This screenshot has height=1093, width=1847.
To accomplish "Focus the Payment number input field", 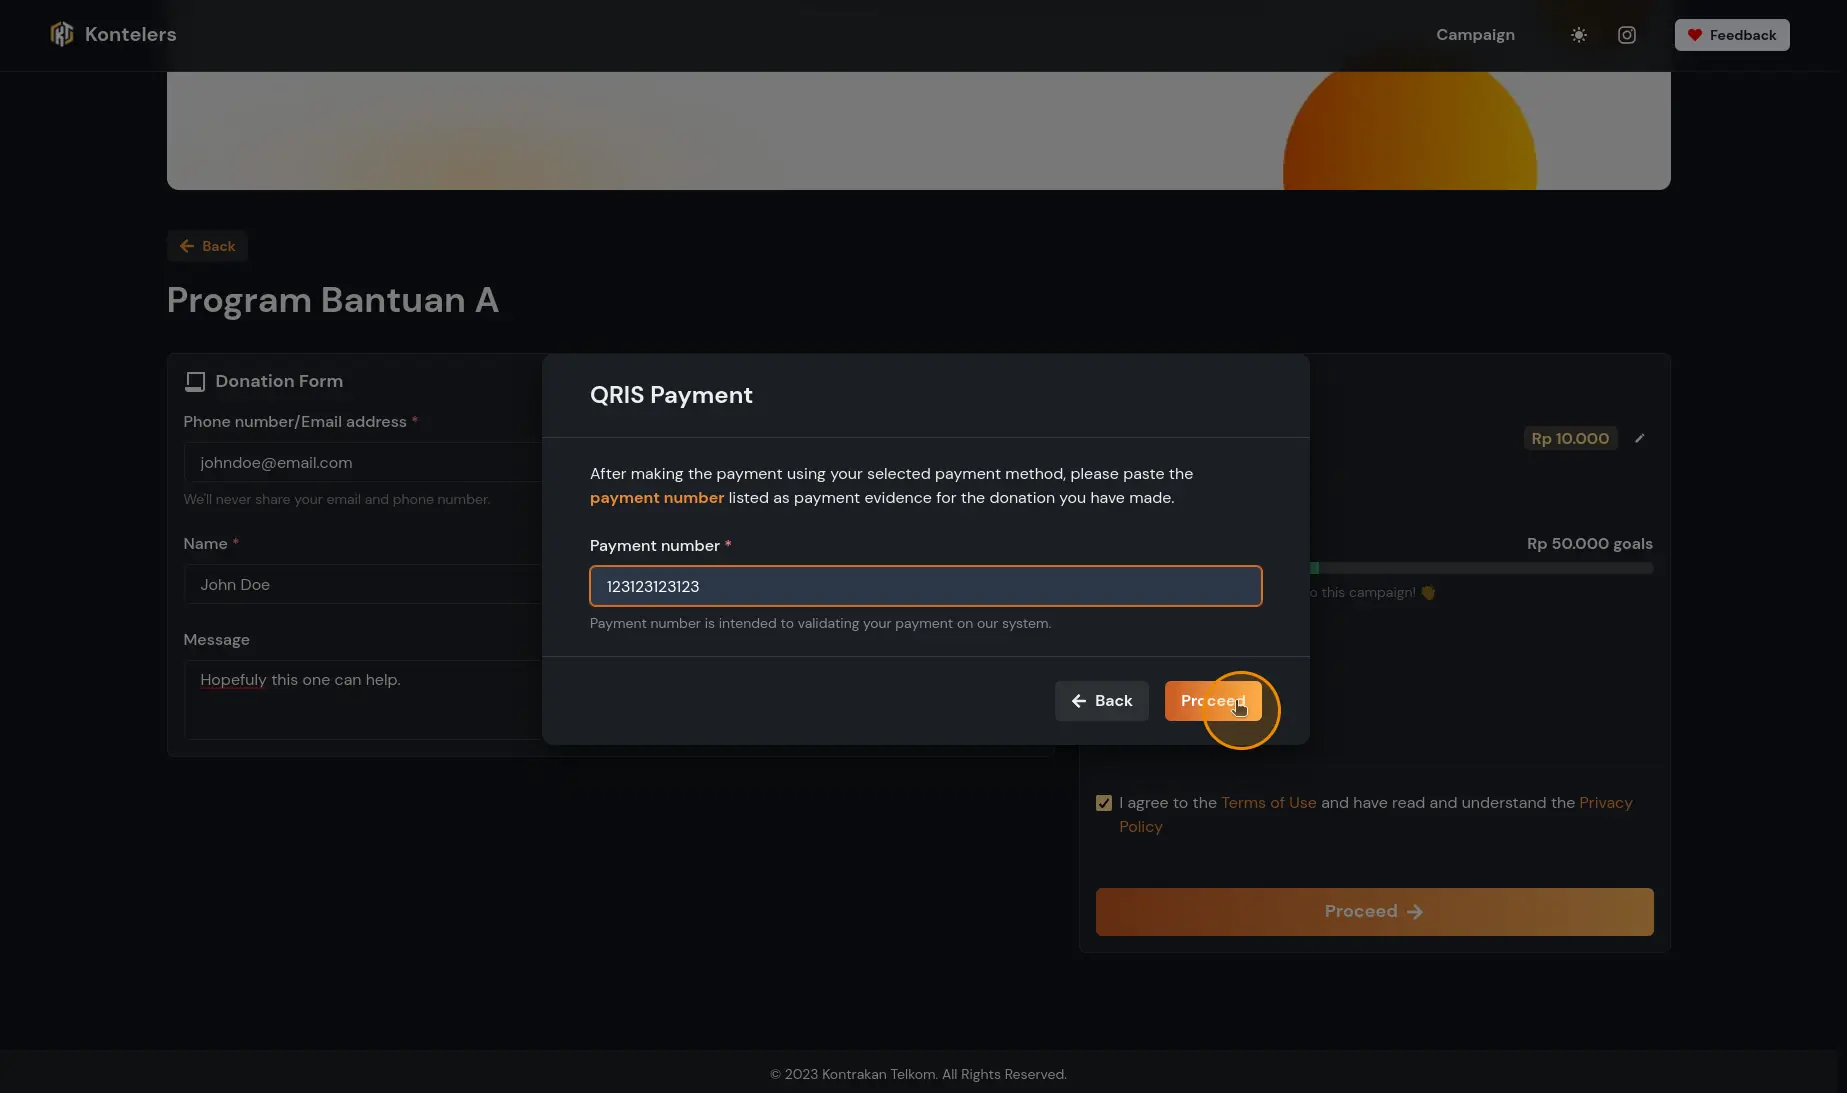I will pos(925,586).
